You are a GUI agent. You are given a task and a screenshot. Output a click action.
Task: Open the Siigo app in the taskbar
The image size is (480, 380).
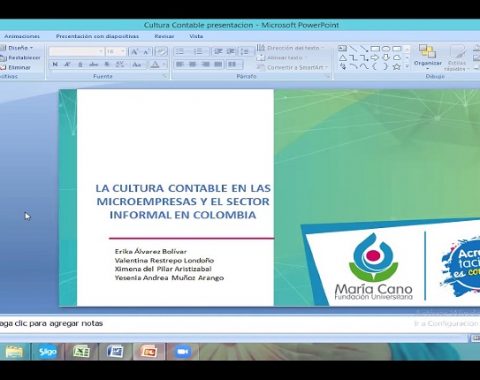(47, 352)
